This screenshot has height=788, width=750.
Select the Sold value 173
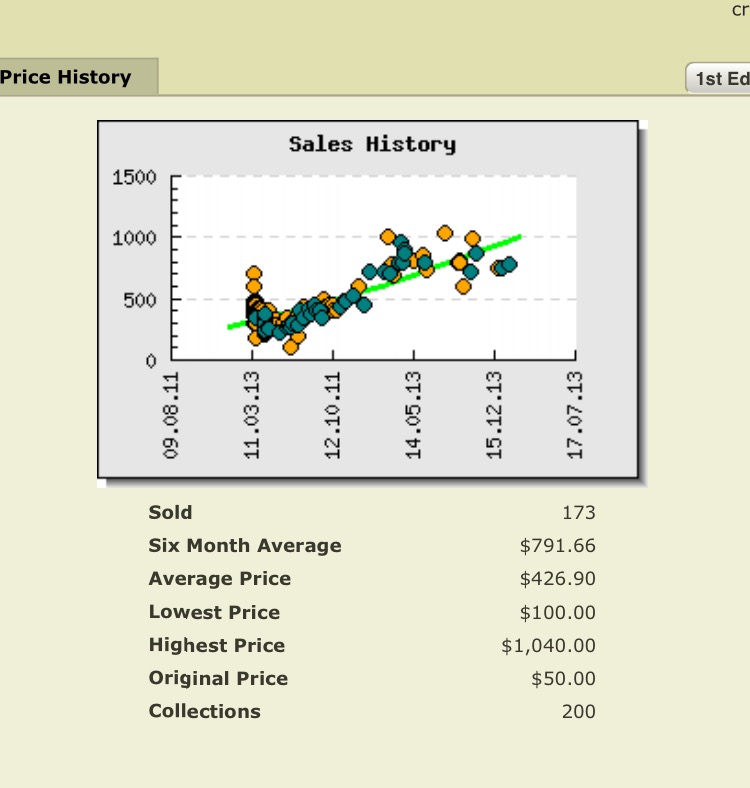pyautogui.click(x=579, y=513)
